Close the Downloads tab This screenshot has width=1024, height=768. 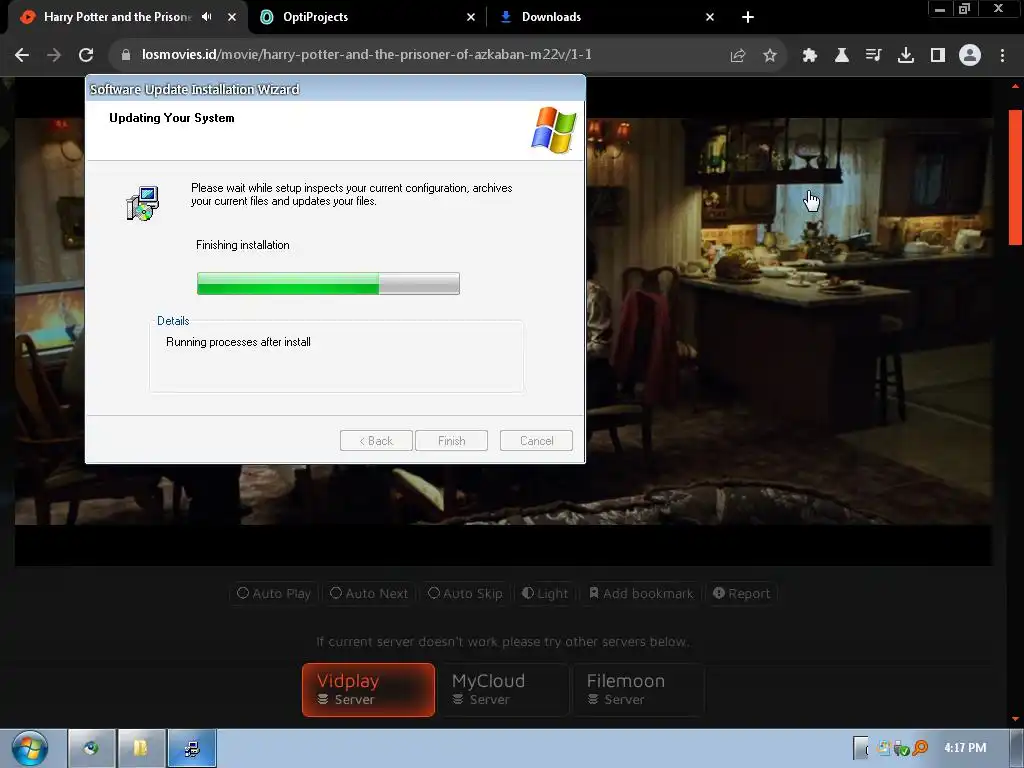coord(710,17)
